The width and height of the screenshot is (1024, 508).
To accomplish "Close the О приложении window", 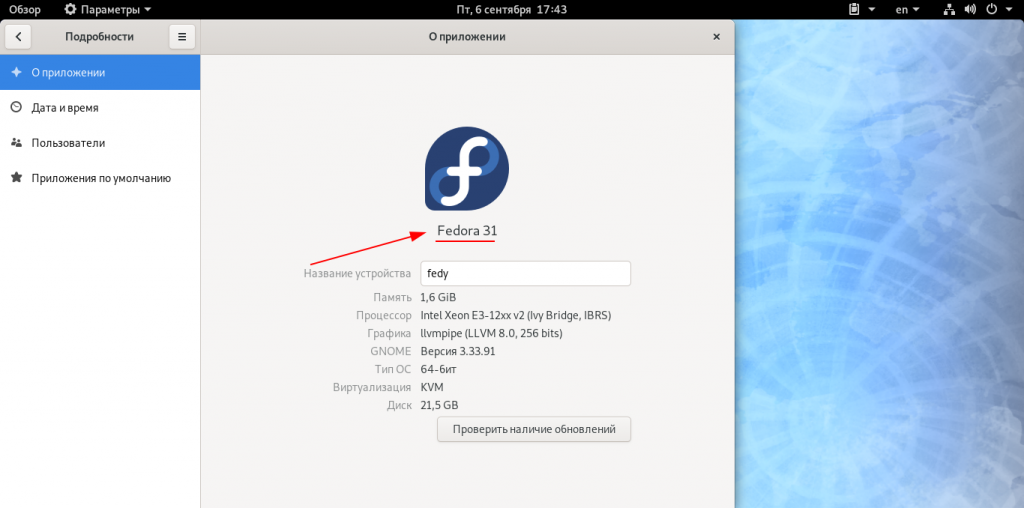I will pos(716,37).
